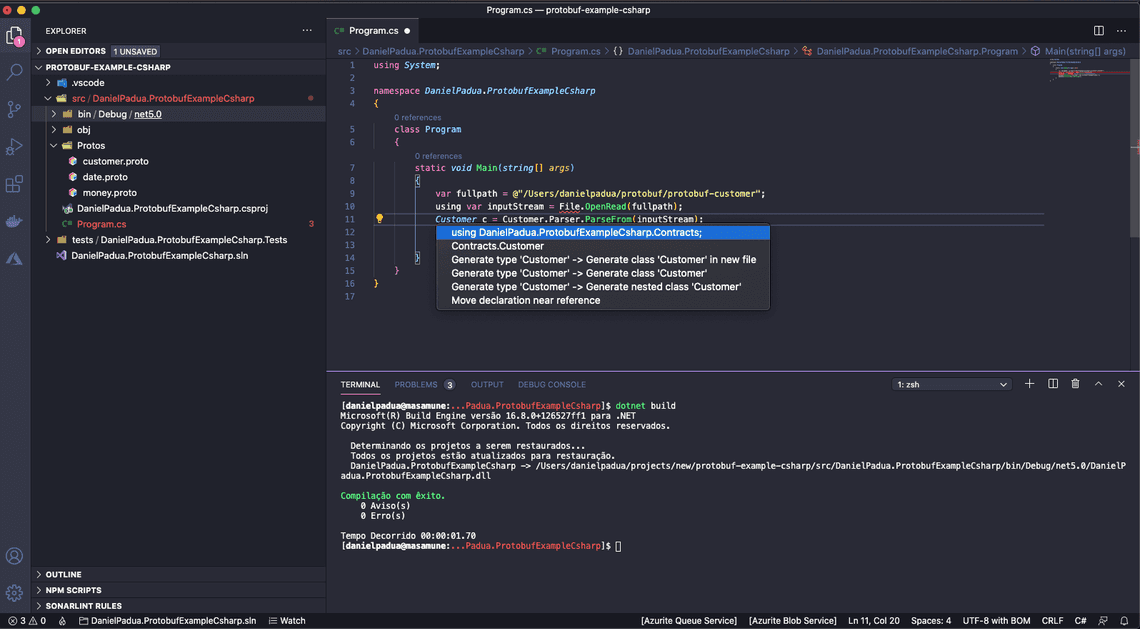Kill the terminal with the trash icon
This screenshot has width=1140, height=629.
click(x=1075, y=383)
